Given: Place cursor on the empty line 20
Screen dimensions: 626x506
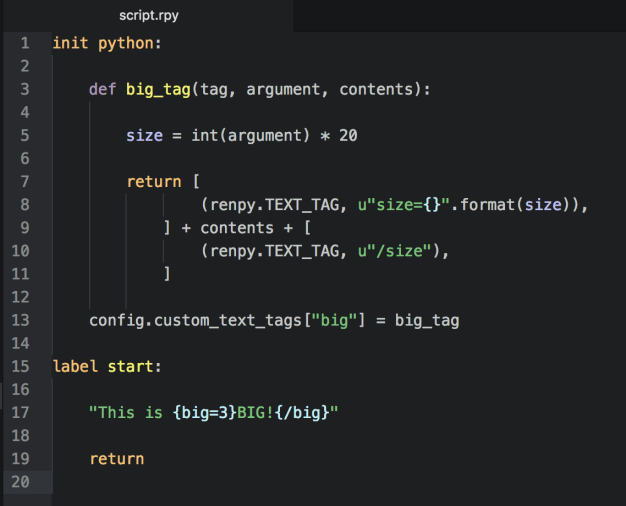Looking at the screenshot, I should click(x=300, y=482).
